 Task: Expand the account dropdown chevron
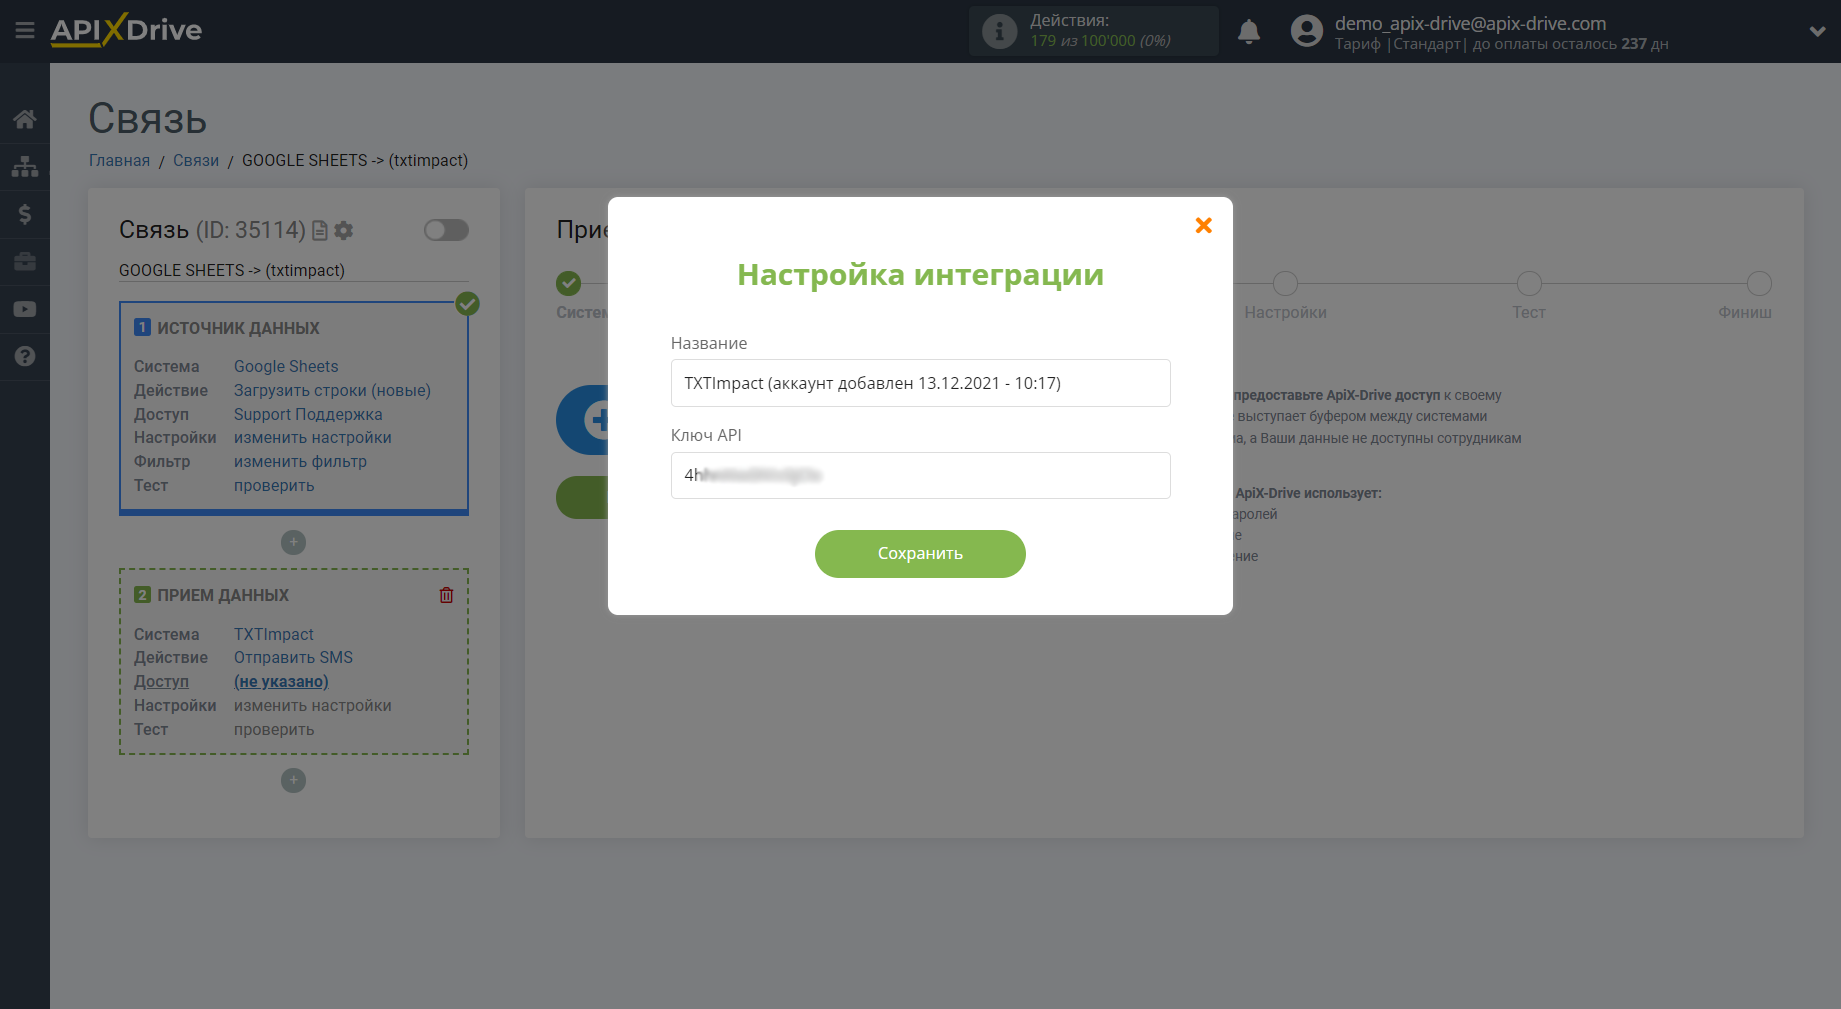coord(1817,31)
